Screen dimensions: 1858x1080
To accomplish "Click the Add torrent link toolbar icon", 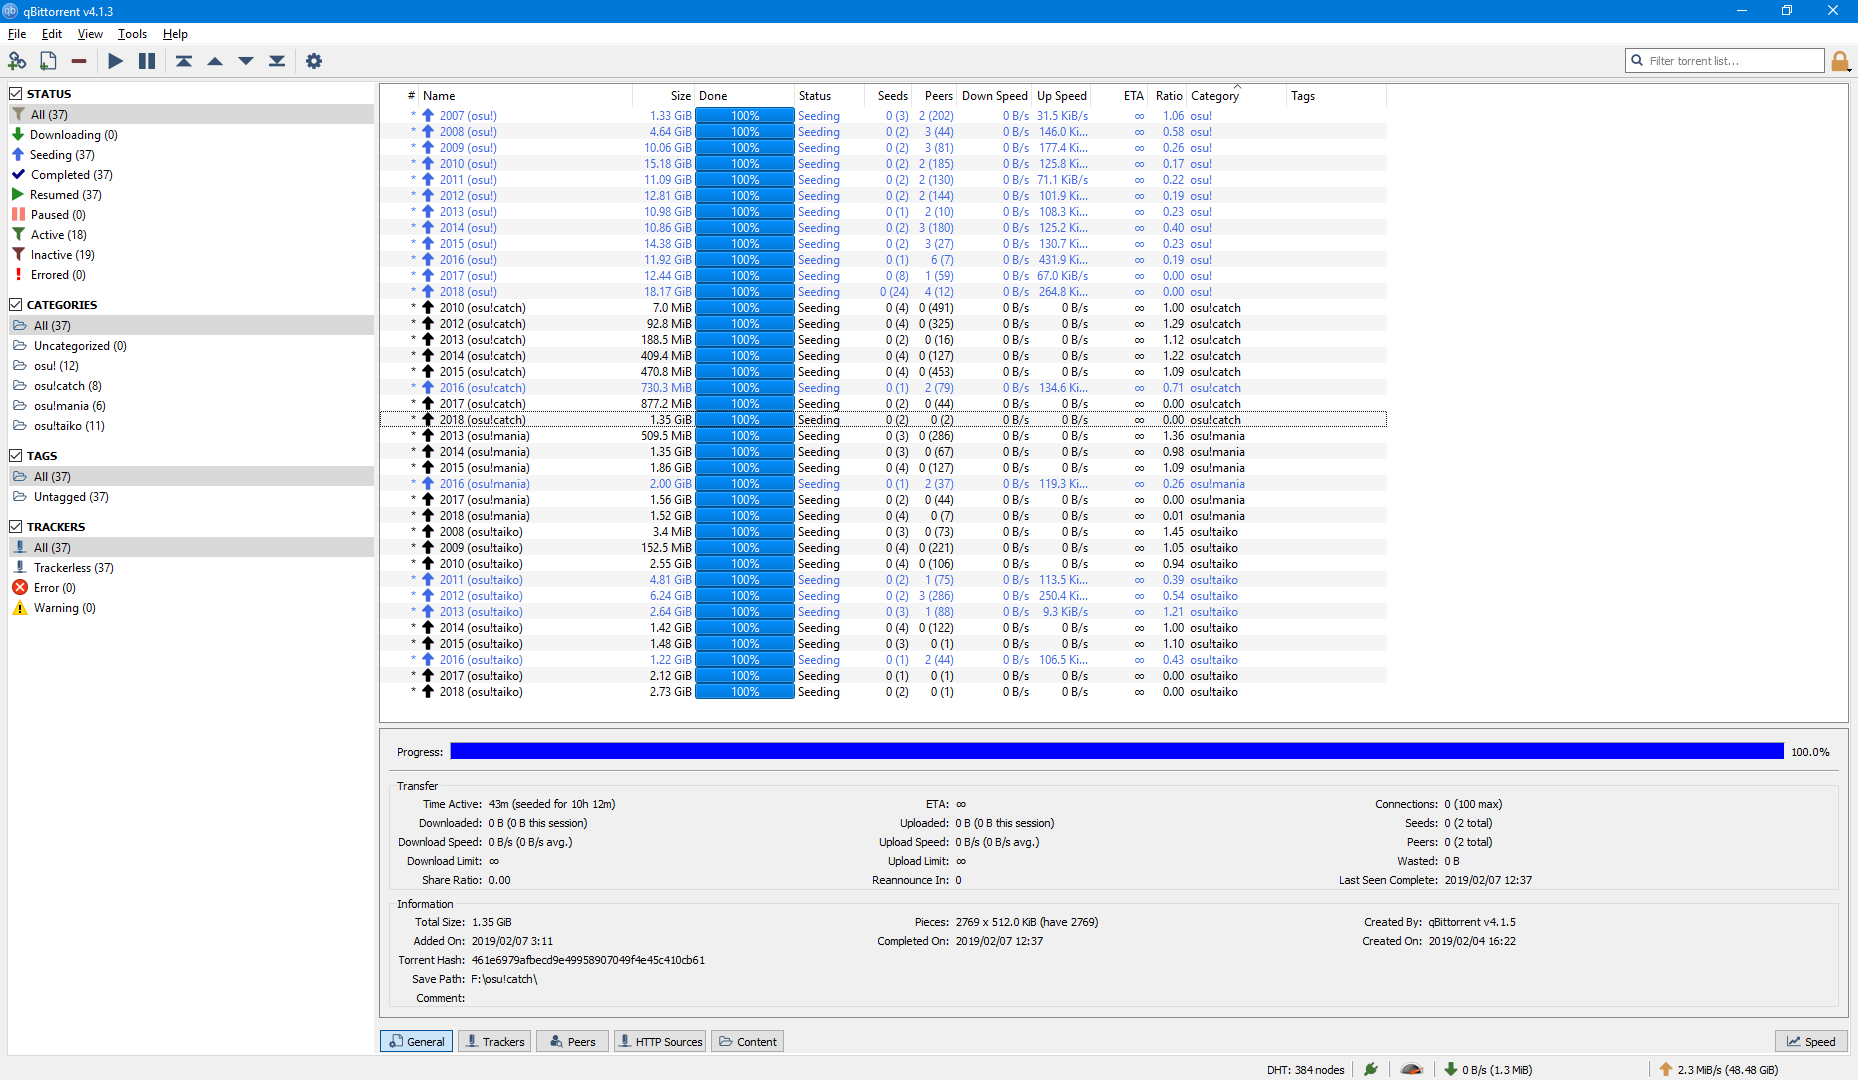I will 17,61.
